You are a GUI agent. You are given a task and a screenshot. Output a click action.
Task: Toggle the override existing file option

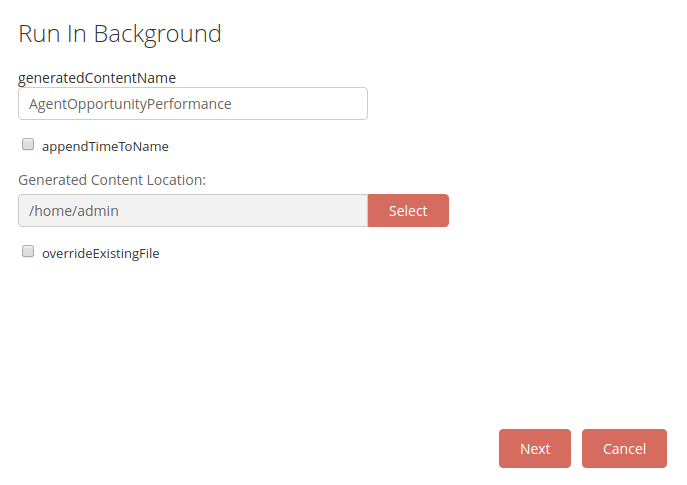click(28, 252)
